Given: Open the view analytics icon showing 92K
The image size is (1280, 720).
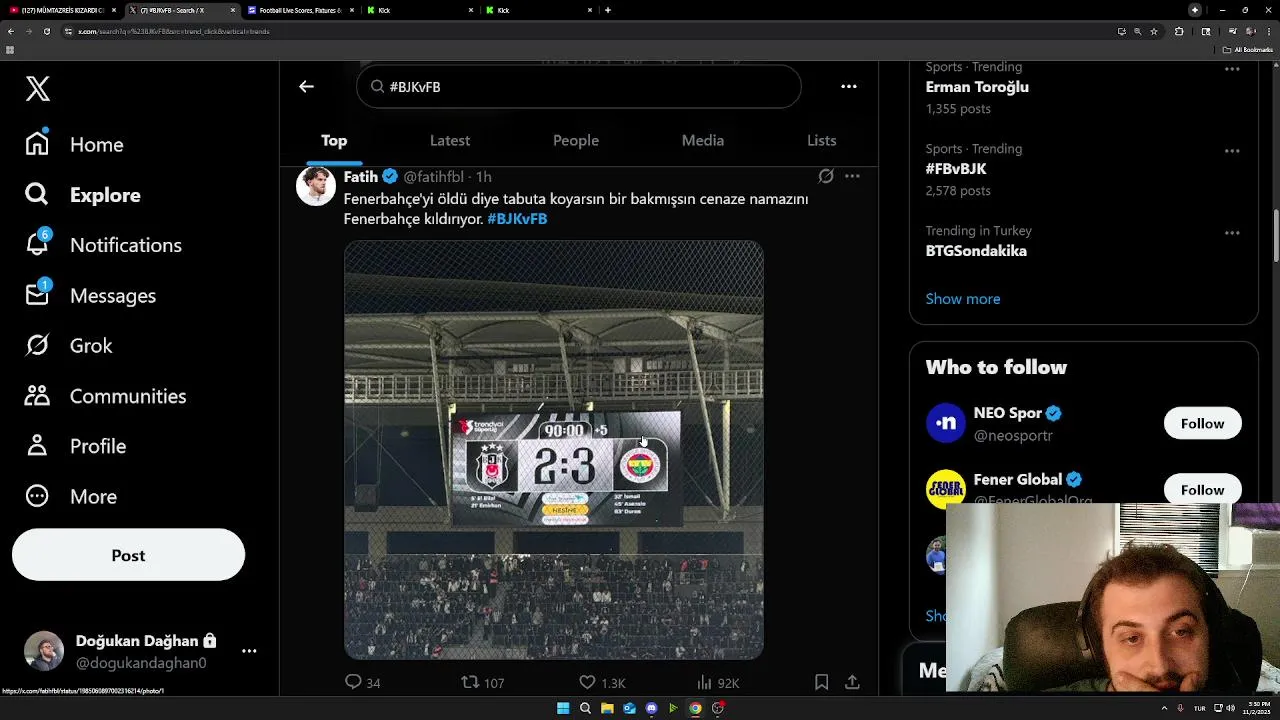Looking at the screenshot, I should pos(704,682).
